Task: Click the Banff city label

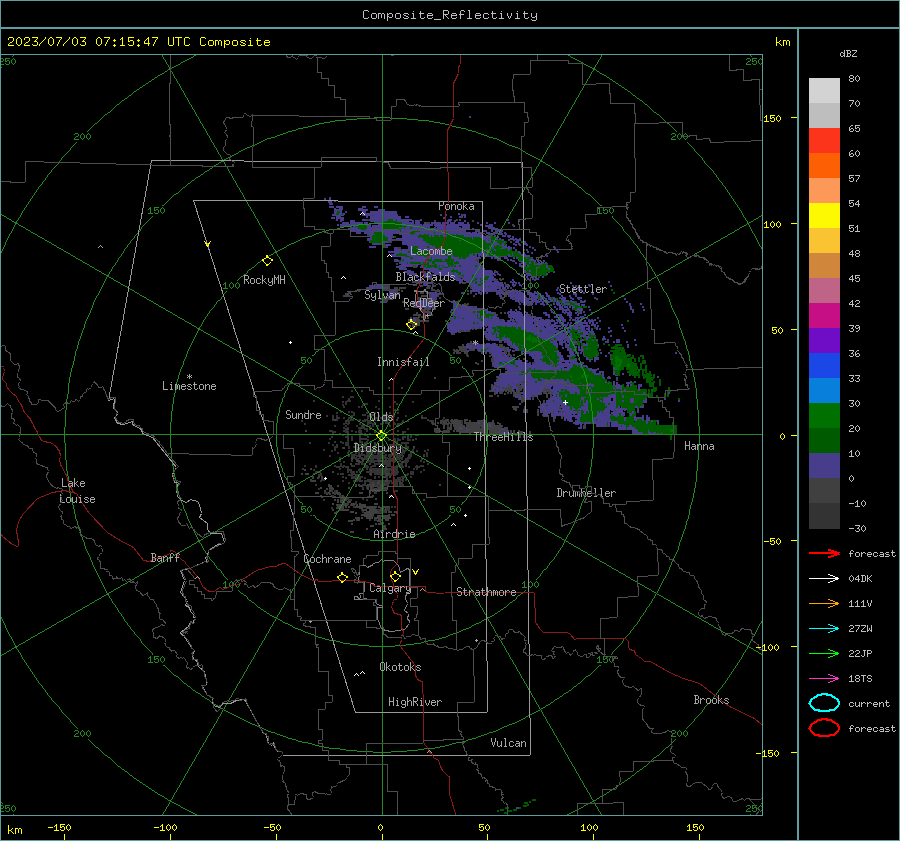Action: [165, 557]
